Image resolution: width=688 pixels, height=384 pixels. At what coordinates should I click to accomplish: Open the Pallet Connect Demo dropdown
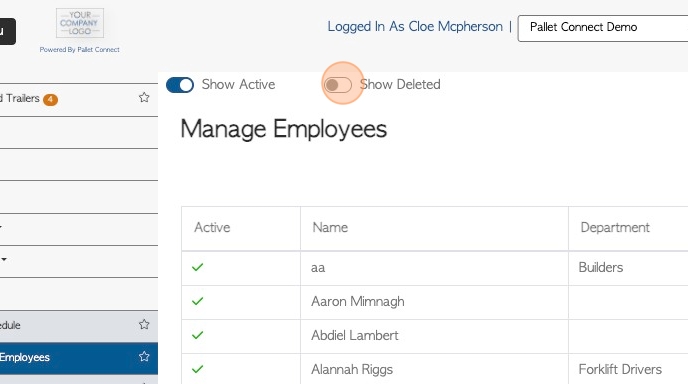[x=603, y=28]
